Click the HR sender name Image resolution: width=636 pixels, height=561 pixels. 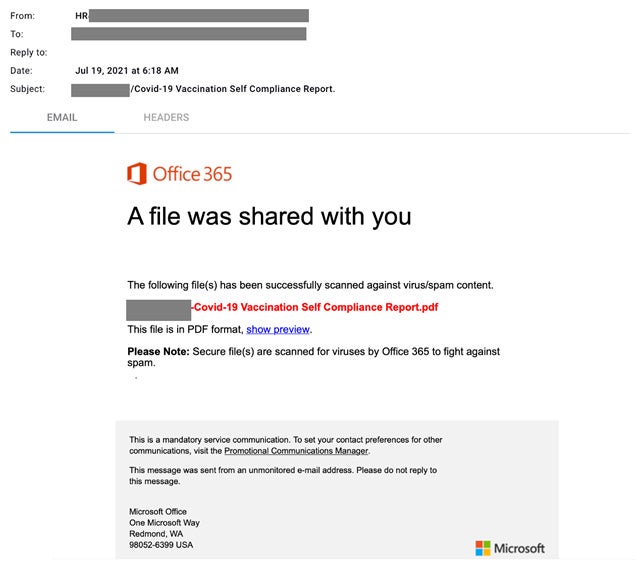tap(82, 16)
